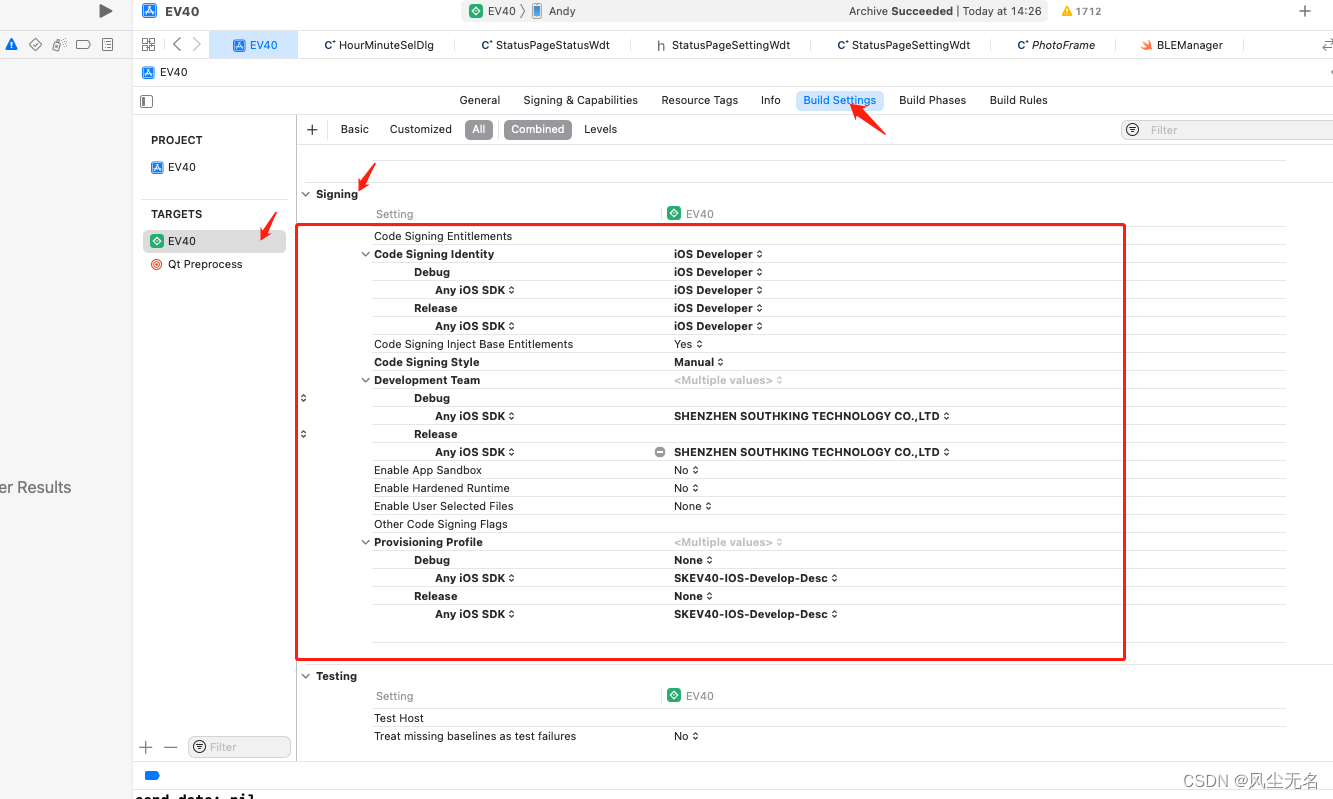1333x799 pixels.
Task: Click the EV40 project icon in the title bar
Action: pyautogui.click(x=149, y=11)
